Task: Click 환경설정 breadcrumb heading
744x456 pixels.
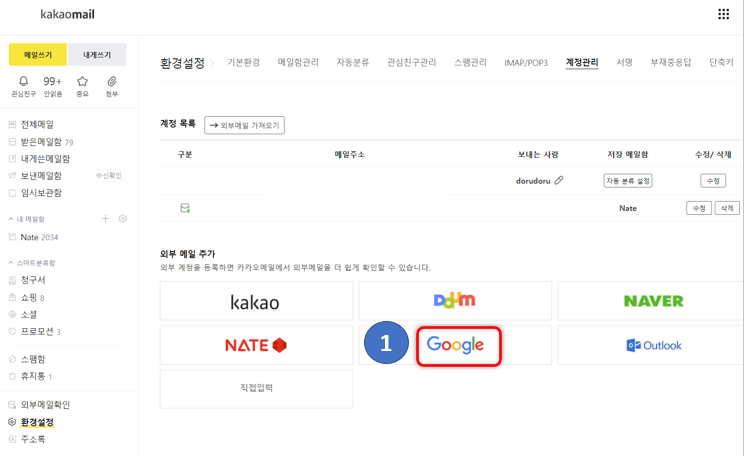Action: tap(182, 63)
